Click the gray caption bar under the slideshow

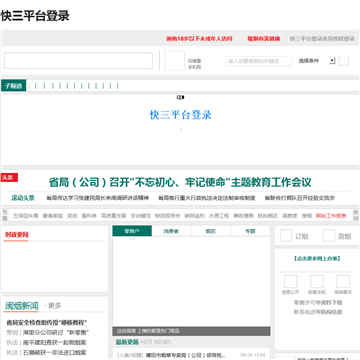(x=191, y=331)
